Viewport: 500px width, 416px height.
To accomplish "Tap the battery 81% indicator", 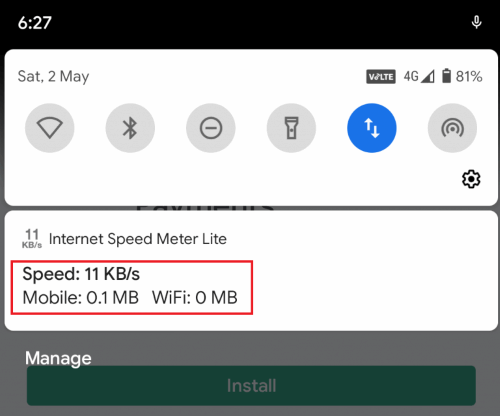I will (x=462, y=76).
